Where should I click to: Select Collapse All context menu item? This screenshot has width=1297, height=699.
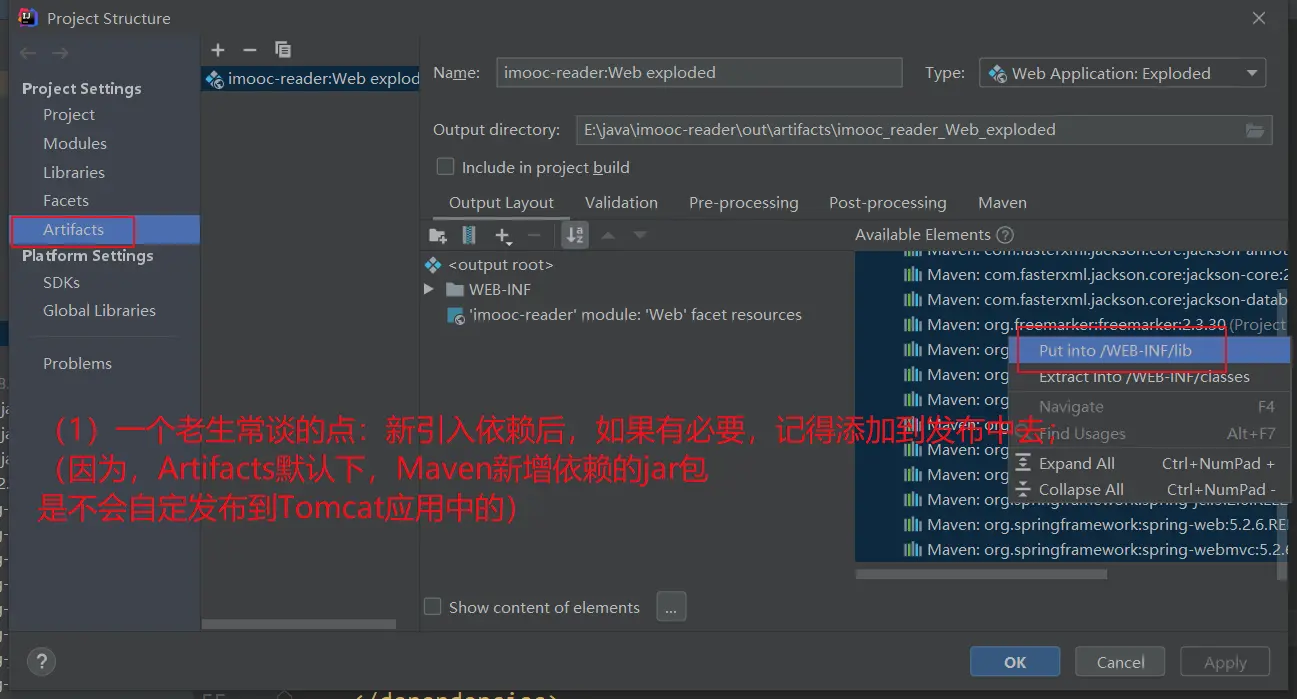tap(1150, 489)
